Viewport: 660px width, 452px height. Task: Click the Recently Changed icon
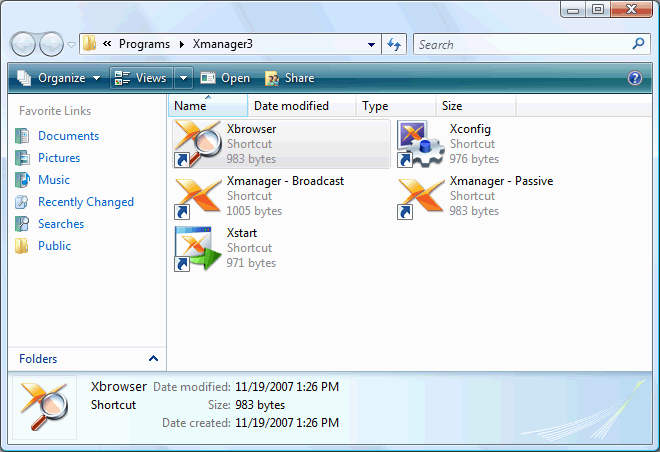pos(22,202)
